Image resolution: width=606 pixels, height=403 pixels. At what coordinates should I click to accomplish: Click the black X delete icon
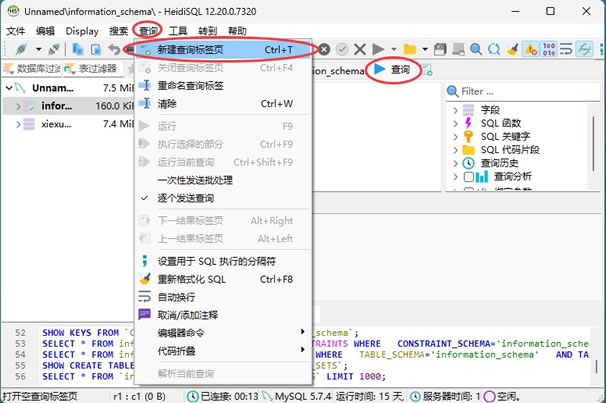tap(360, 49)
